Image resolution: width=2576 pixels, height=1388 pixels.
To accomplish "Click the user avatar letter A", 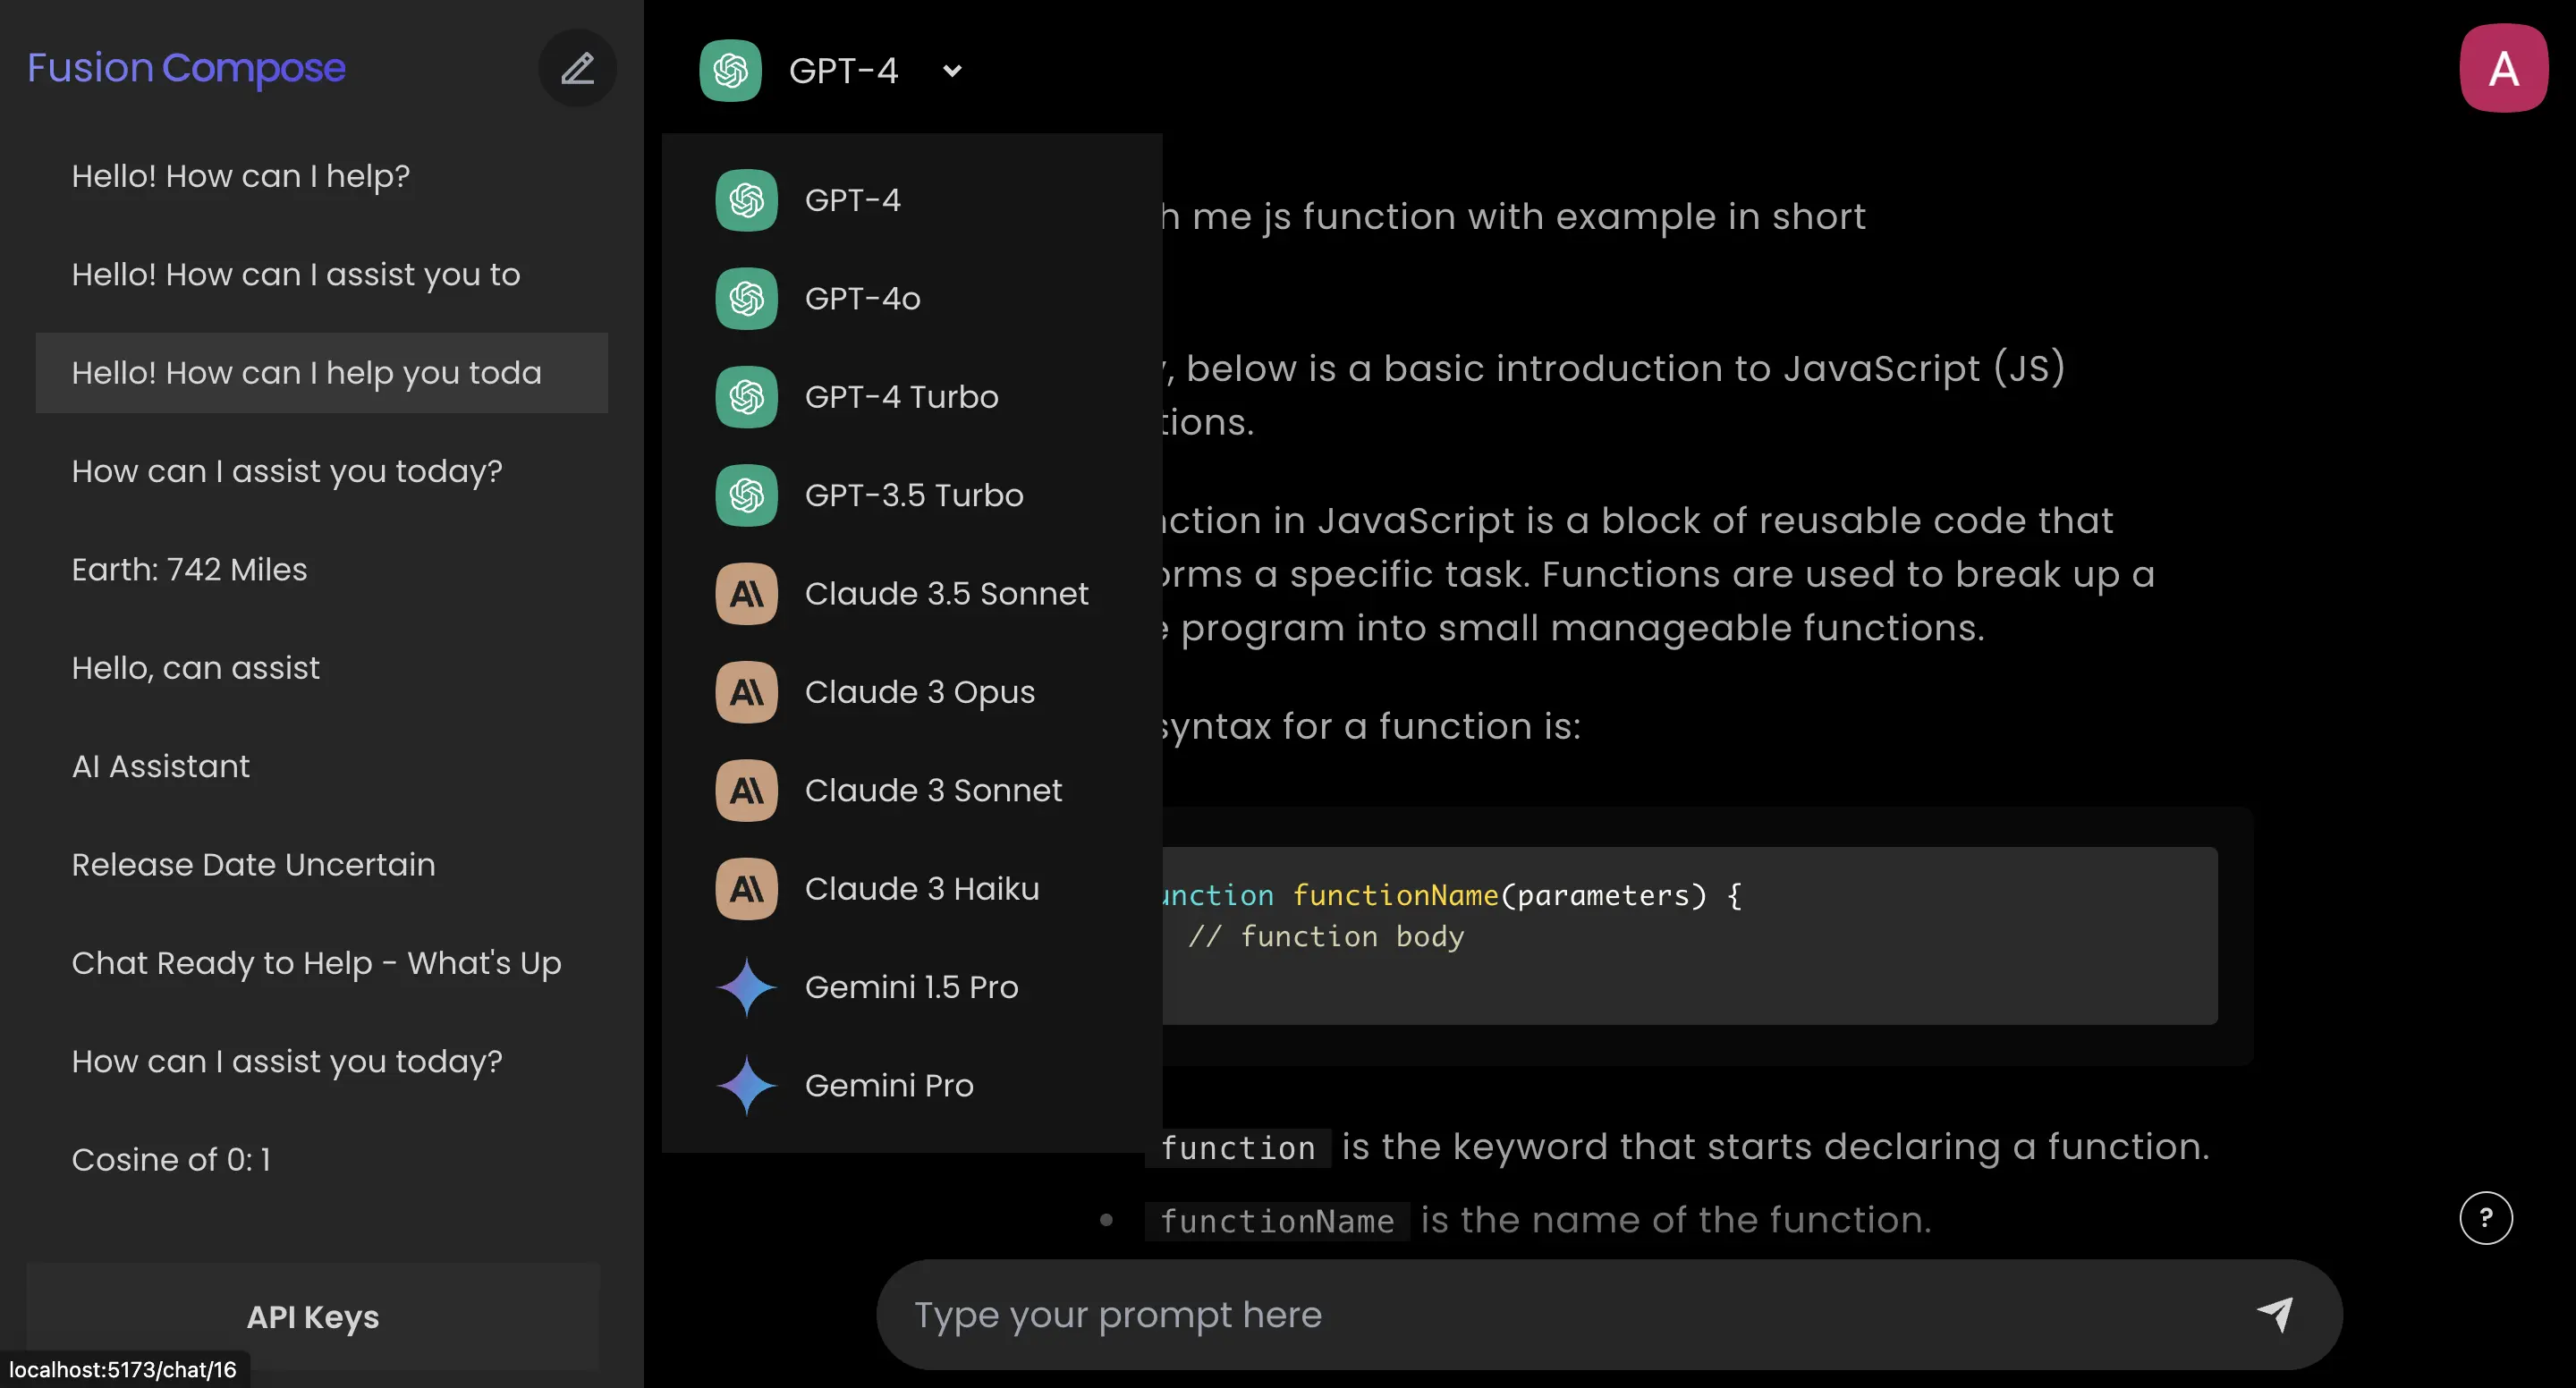I will click(2503, 68).
